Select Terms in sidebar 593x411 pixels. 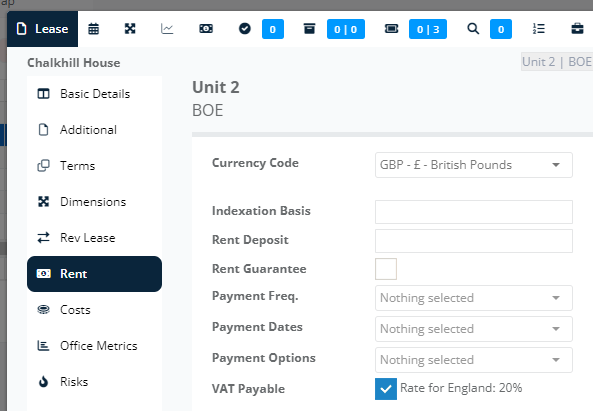(x=95, y=166)
